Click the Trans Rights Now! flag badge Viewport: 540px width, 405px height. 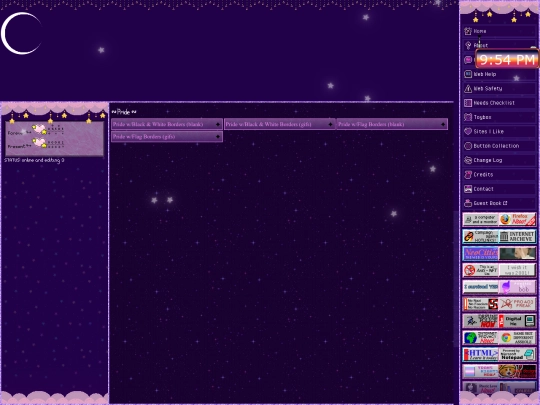point(480,372)
